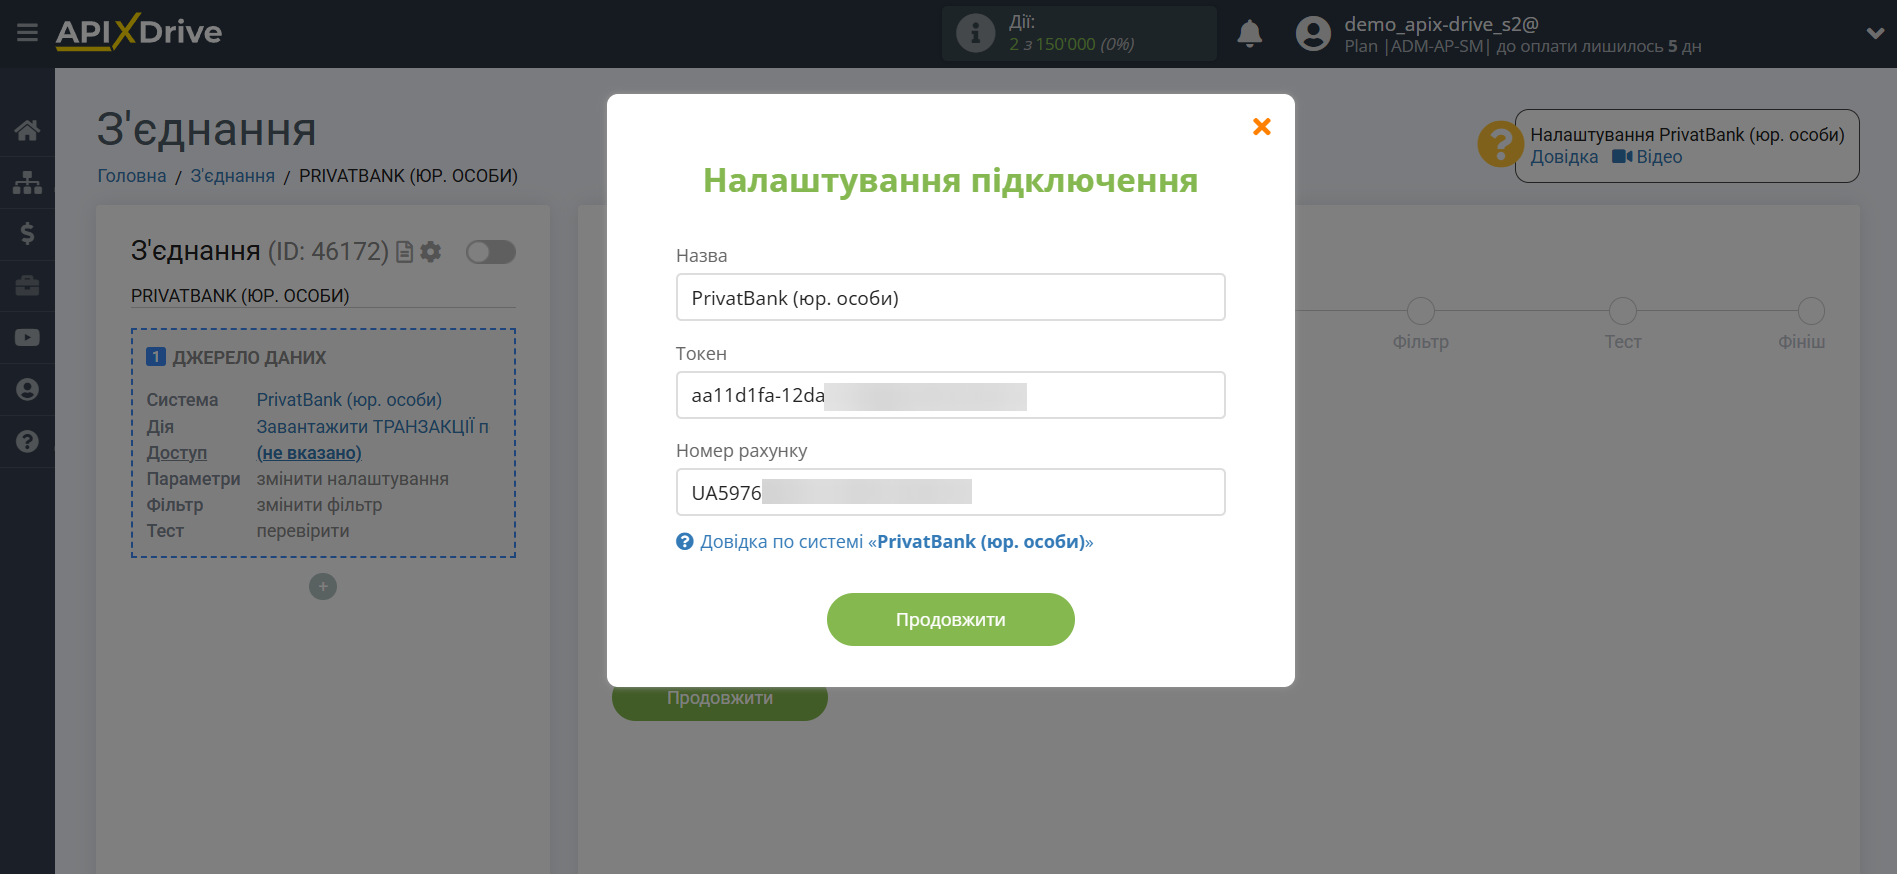Open billing dollar icon in sidebar

point(27,234)
